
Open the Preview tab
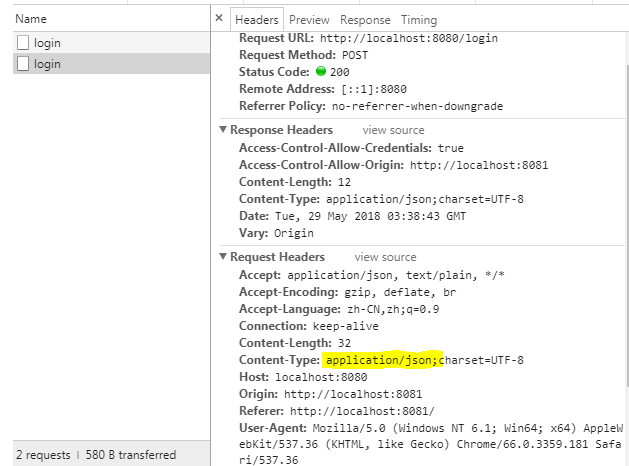pyautogui.click(x=309, y=20)
